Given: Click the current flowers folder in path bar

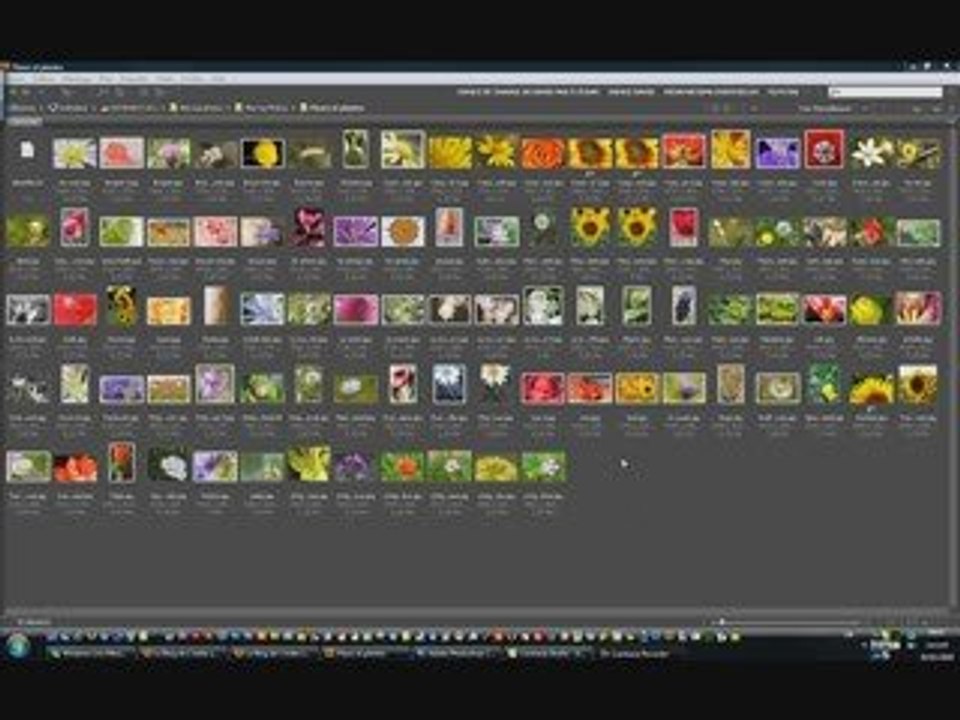Looking at the screenshot, I should (332, 108).
